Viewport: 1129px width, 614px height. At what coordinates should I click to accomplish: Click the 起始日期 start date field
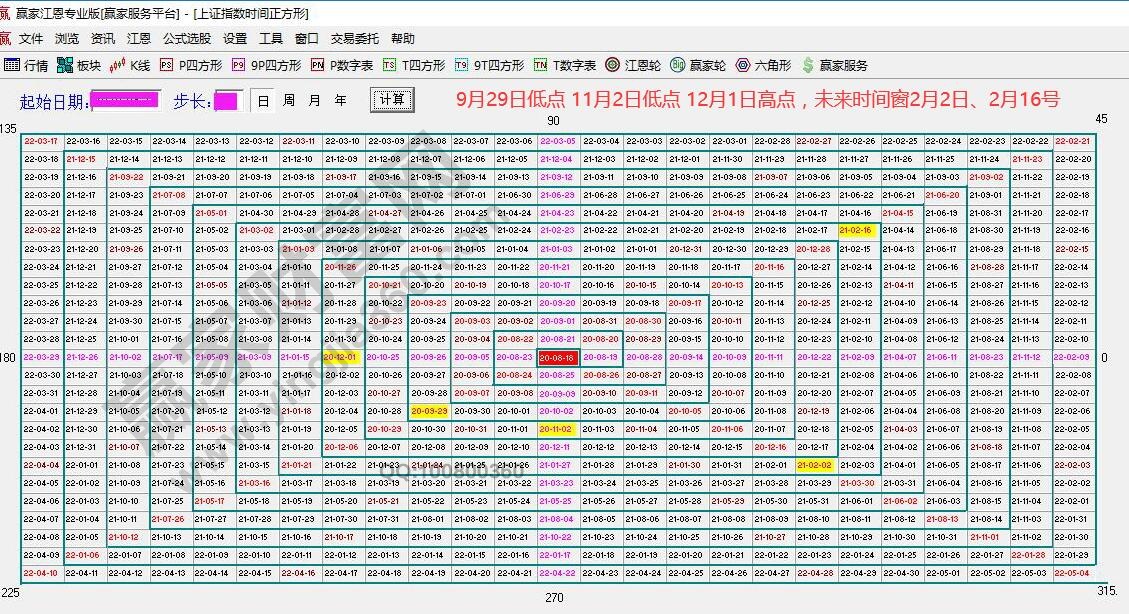point(125,101)
